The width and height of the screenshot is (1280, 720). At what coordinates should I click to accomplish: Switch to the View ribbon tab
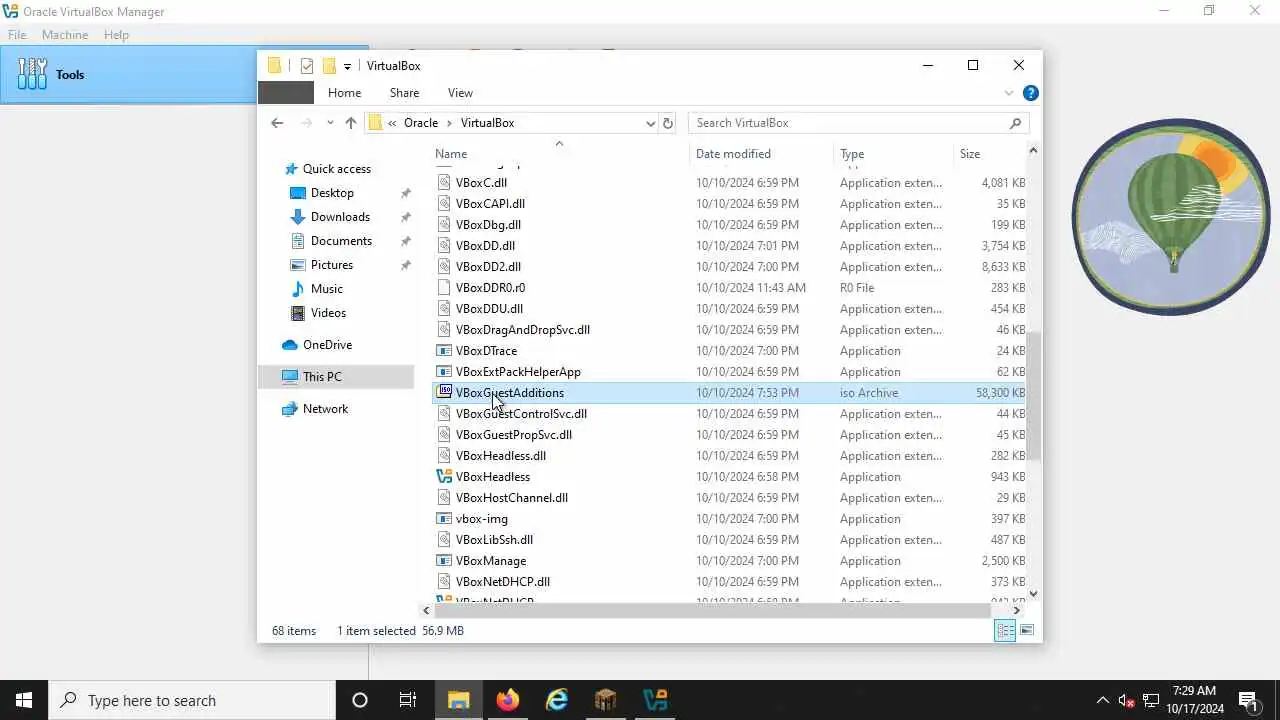pos(460,93)
